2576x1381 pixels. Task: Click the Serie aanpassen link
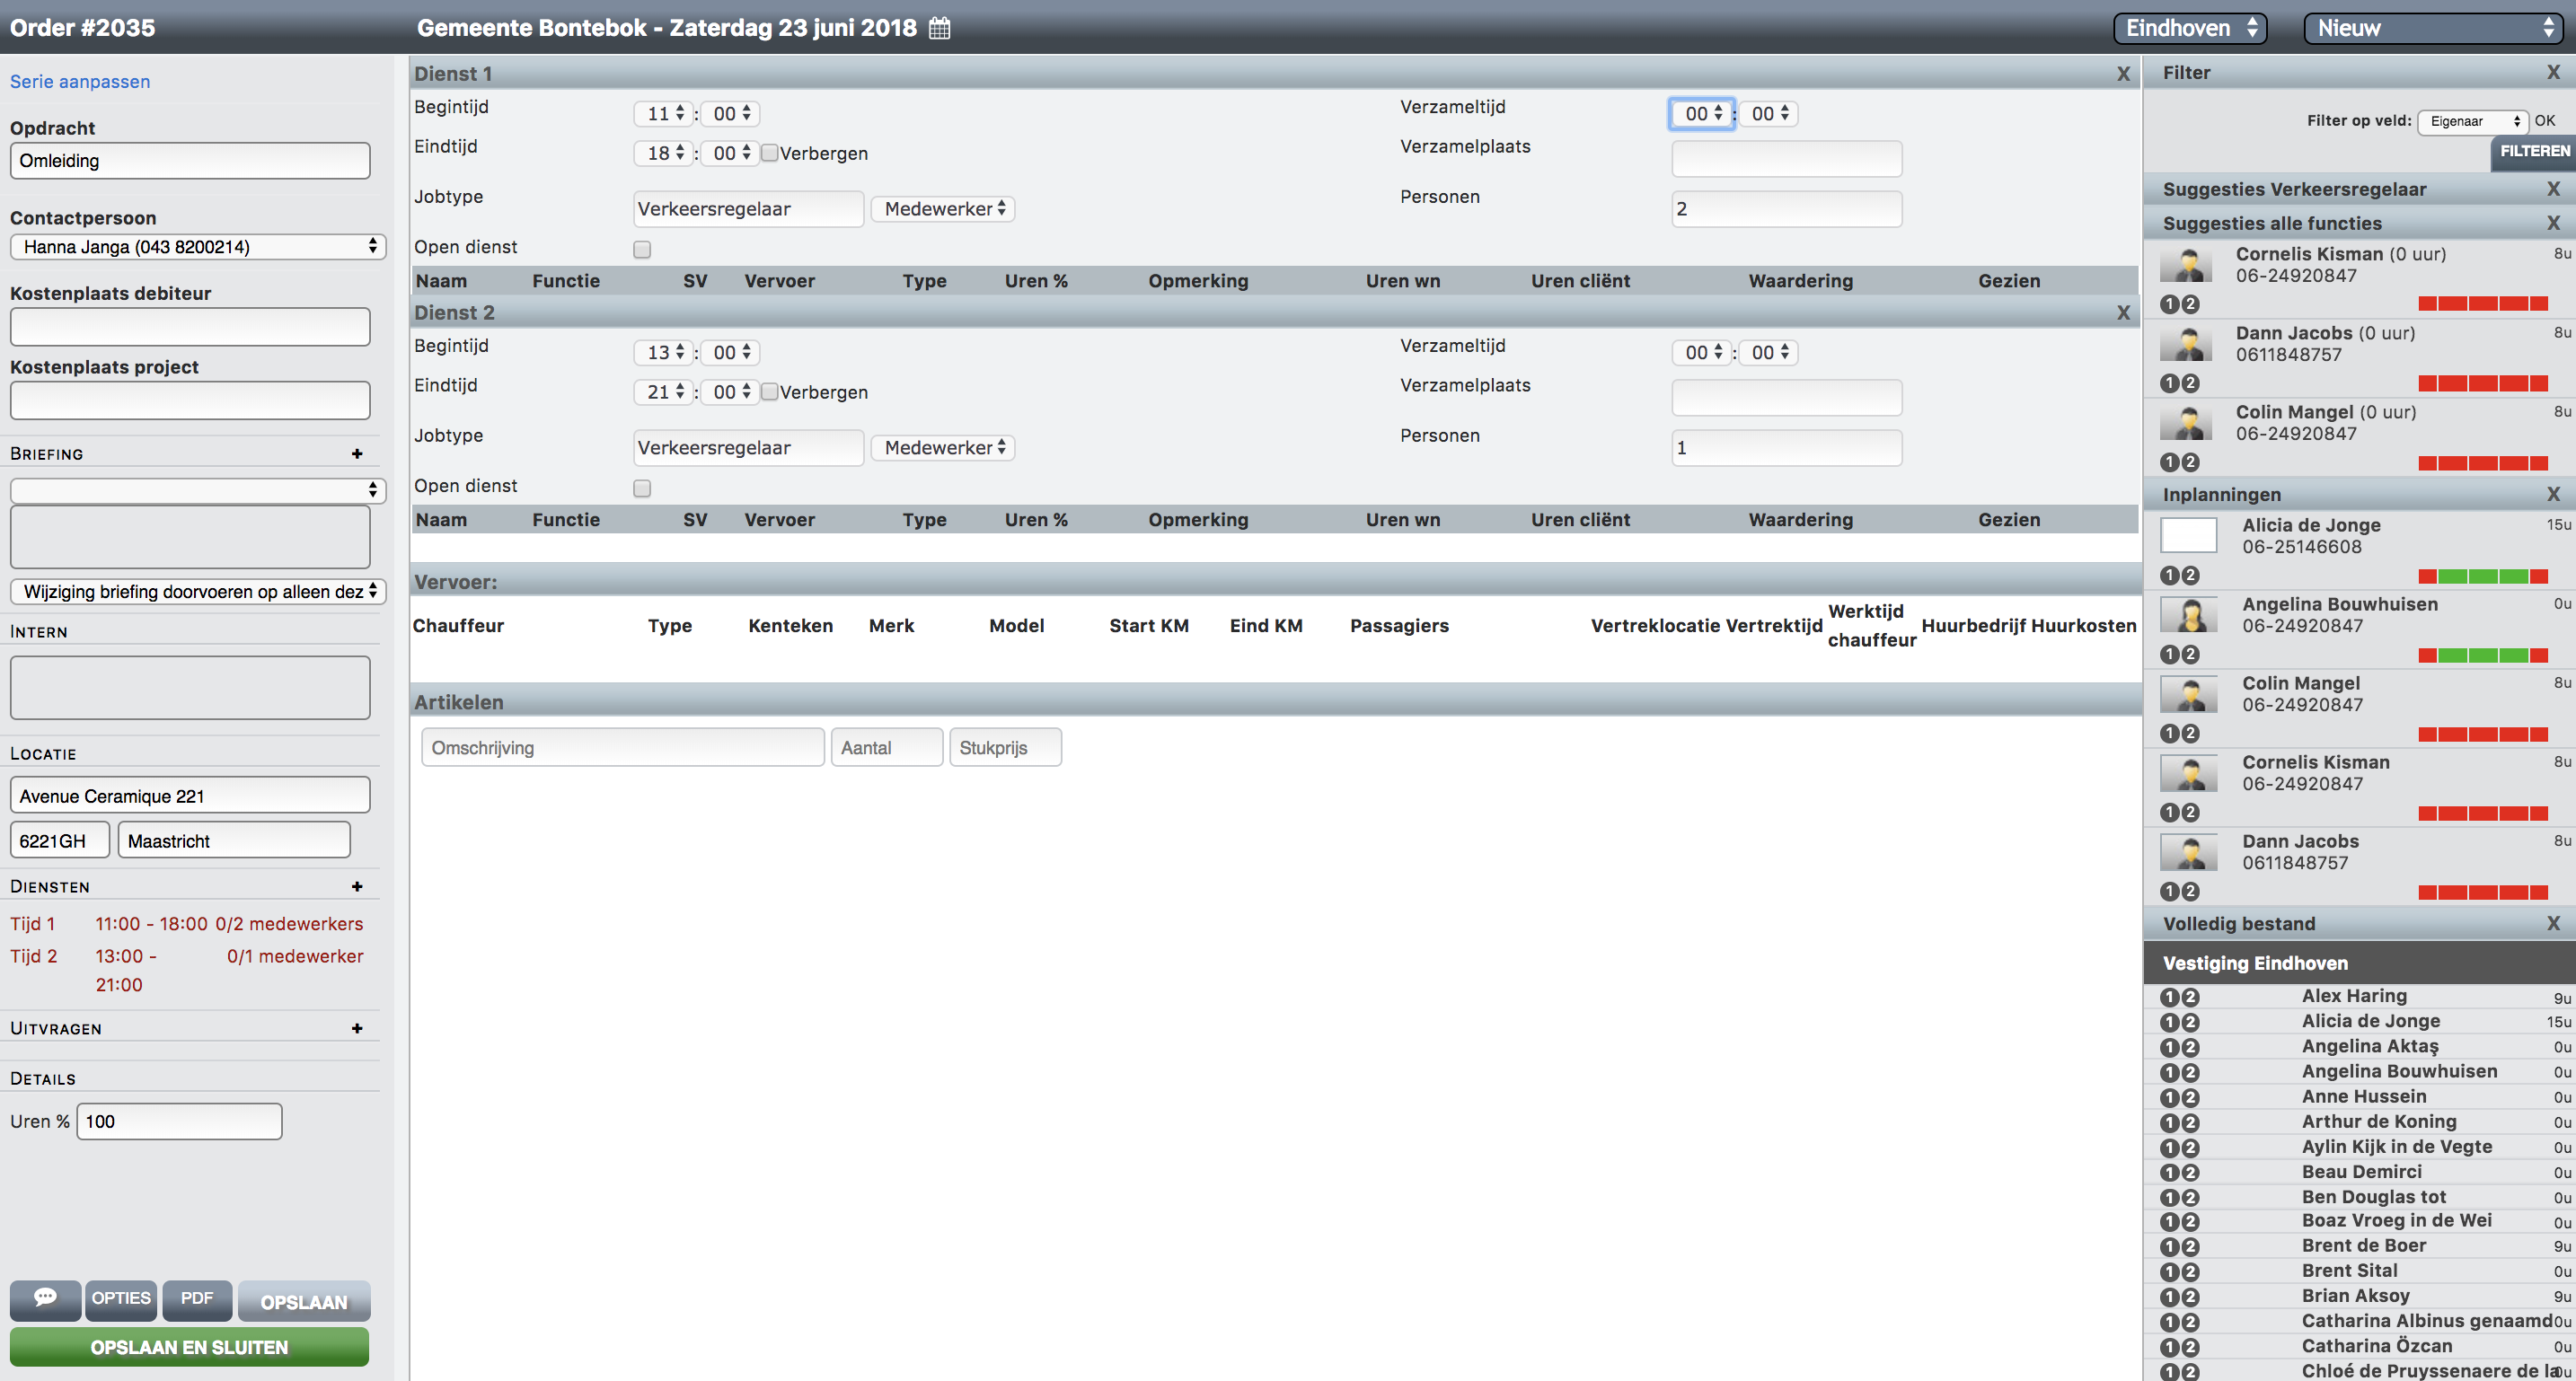(80, 82)
